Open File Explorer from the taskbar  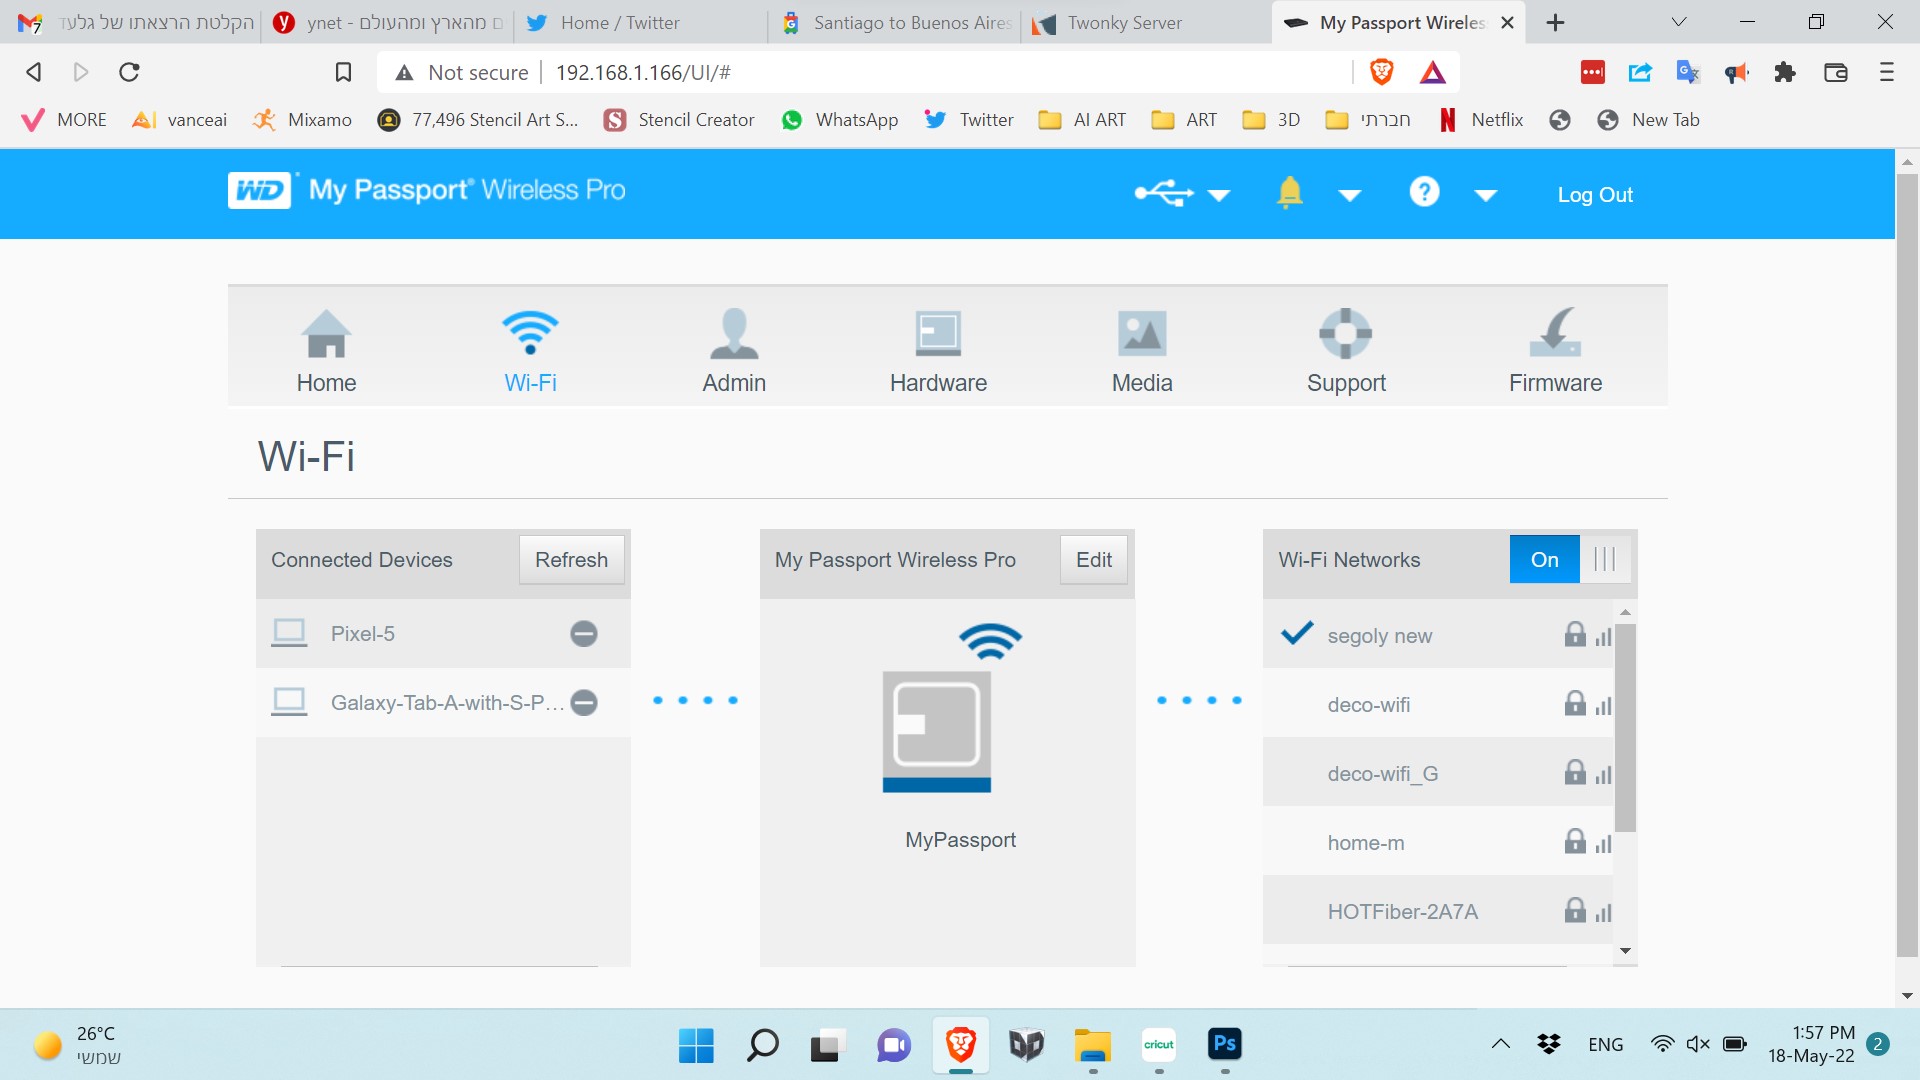1093,1045
